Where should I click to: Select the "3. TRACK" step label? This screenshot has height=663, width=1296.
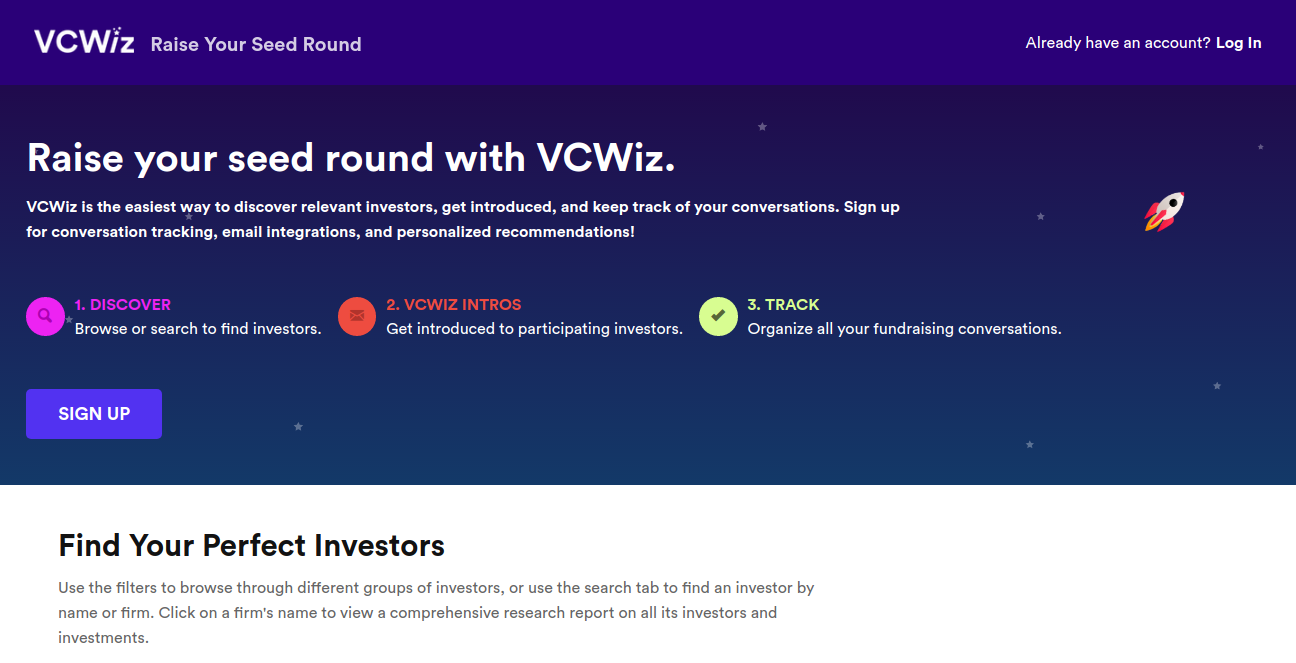click(x=783, y=305)
